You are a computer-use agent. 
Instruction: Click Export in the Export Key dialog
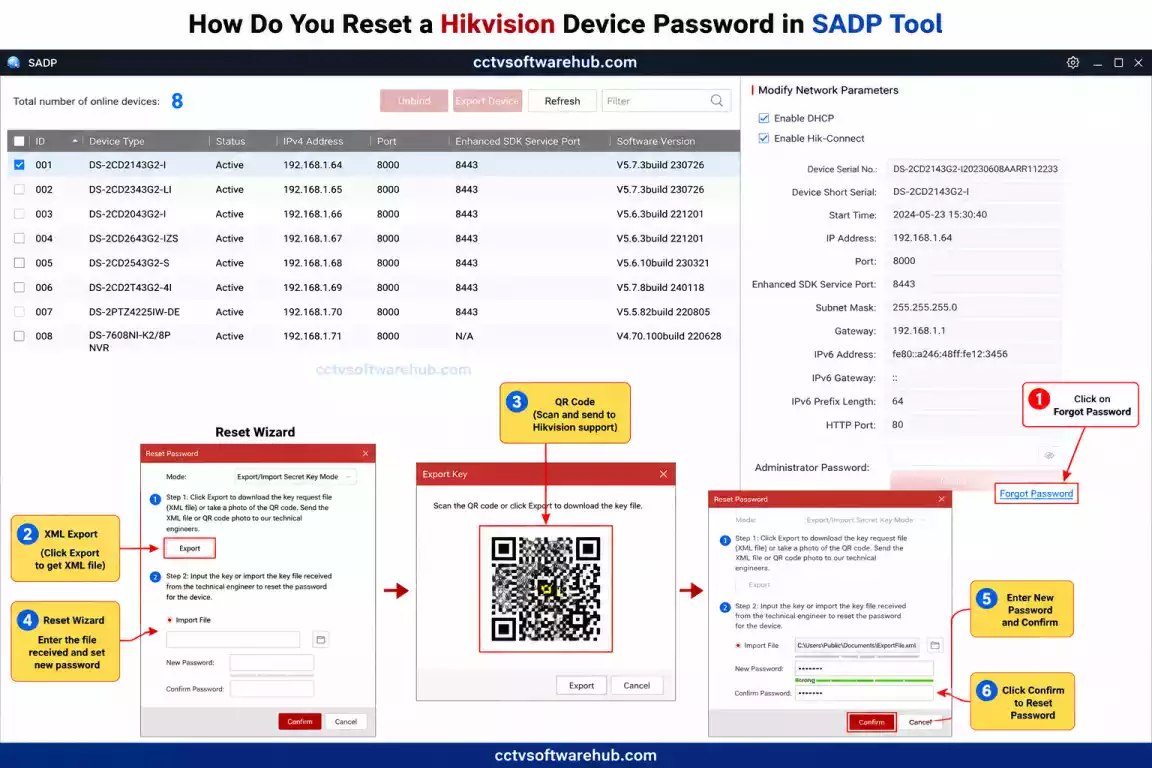coord(581,686)
